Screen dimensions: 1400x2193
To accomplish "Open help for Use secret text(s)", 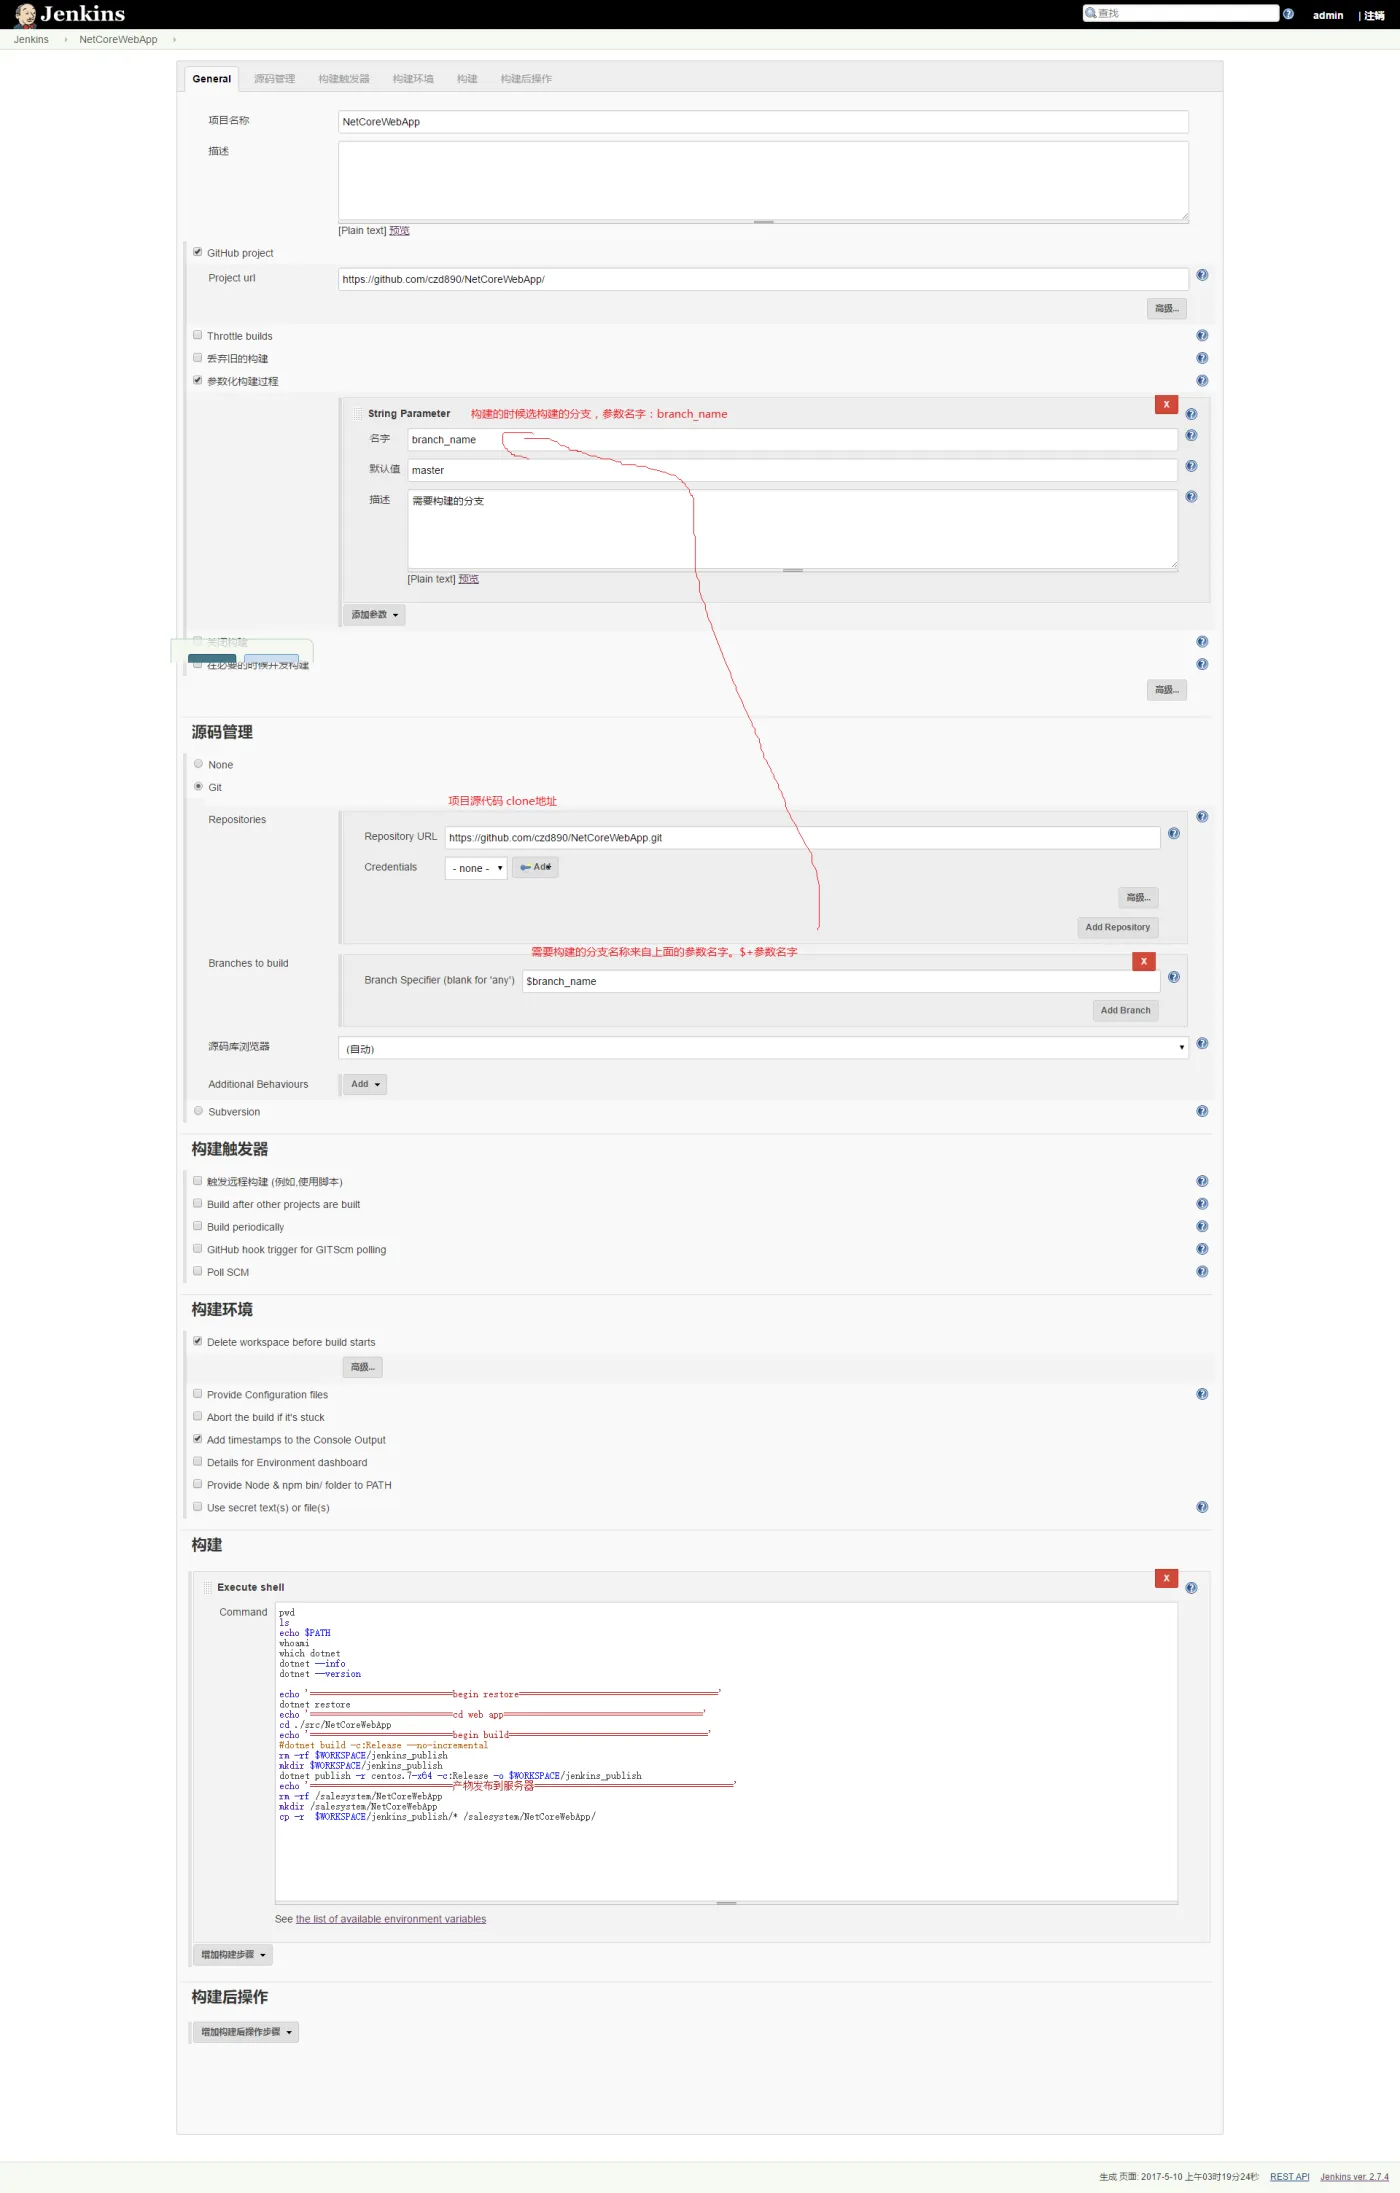I will coord(1202,1507).
